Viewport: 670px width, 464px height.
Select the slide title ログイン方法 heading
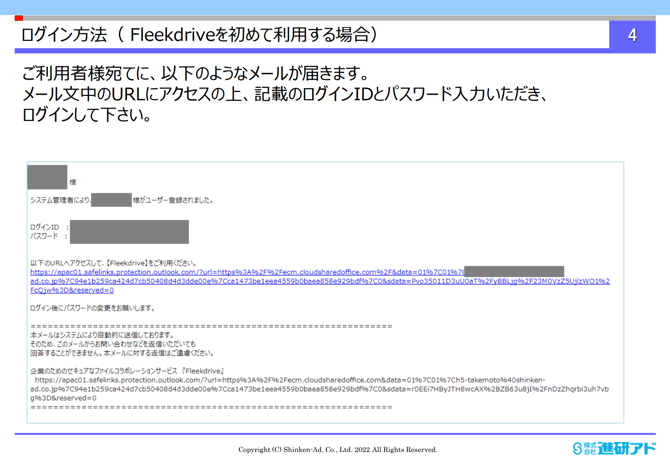[200, 35]
